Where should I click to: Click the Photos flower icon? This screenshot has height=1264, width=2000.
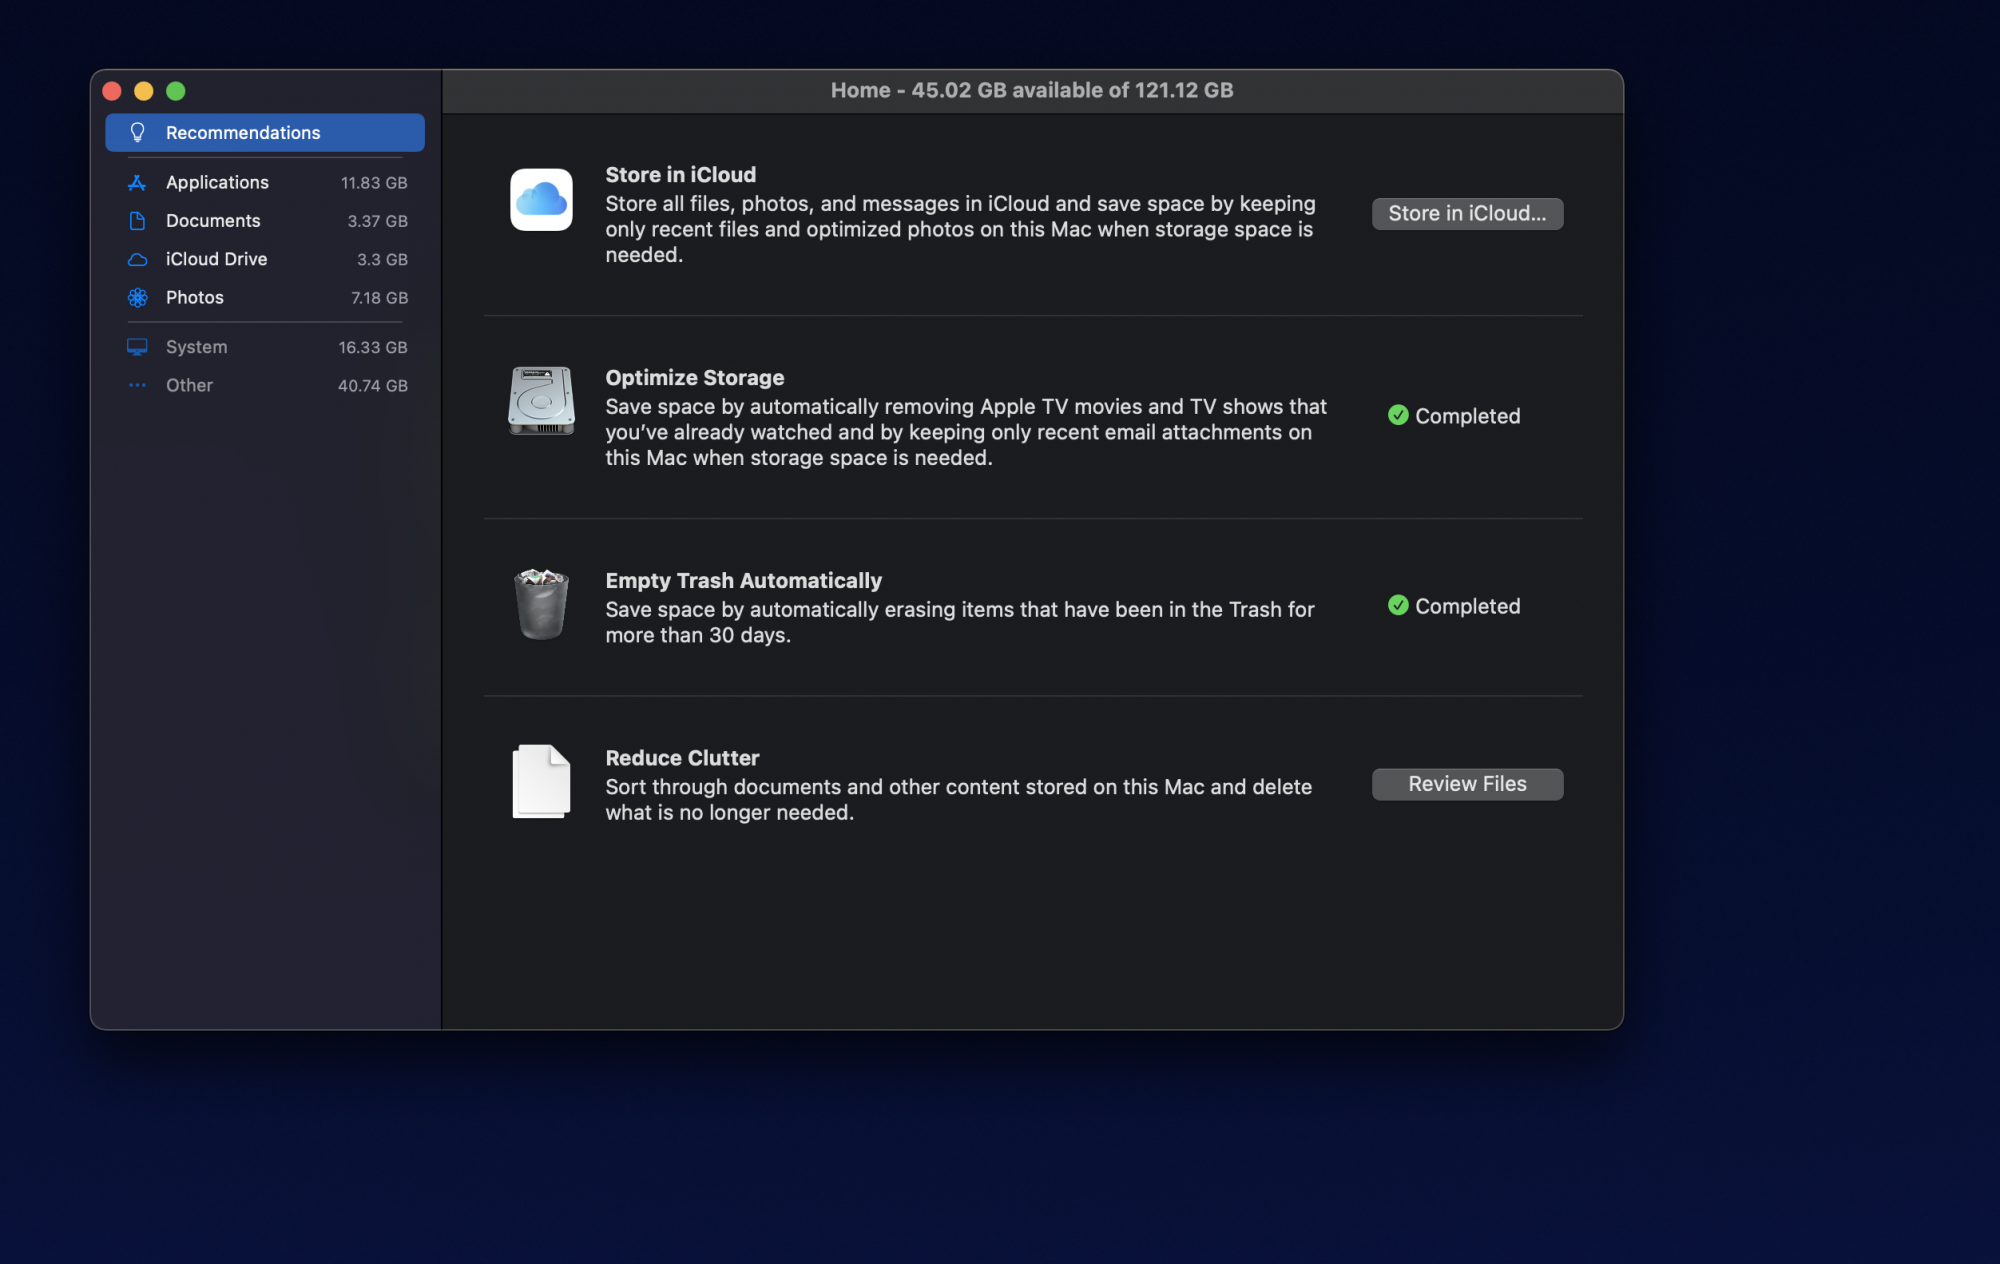138,298
